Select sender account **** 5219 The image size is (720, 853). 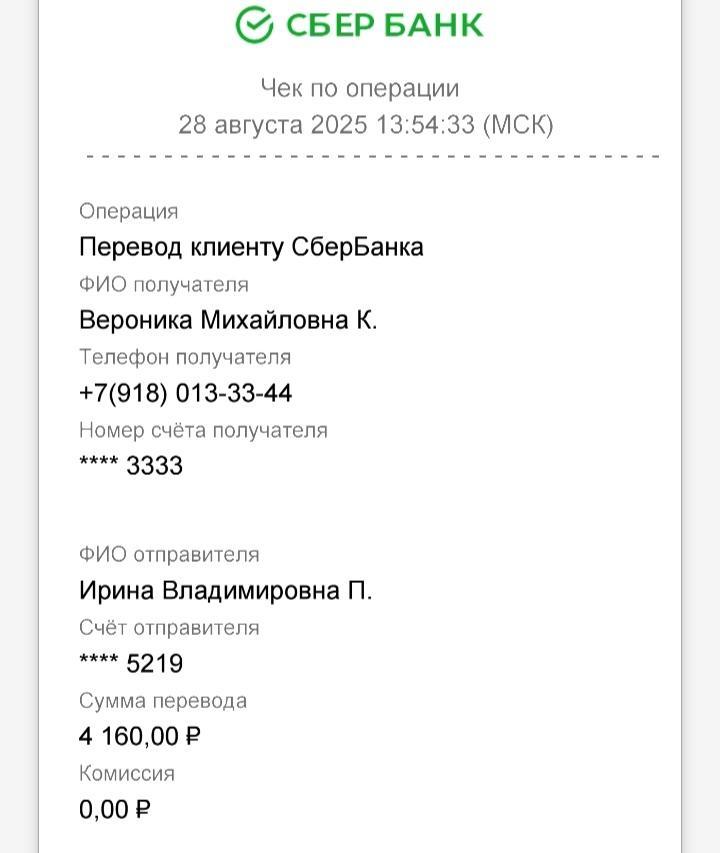(131, 664)
